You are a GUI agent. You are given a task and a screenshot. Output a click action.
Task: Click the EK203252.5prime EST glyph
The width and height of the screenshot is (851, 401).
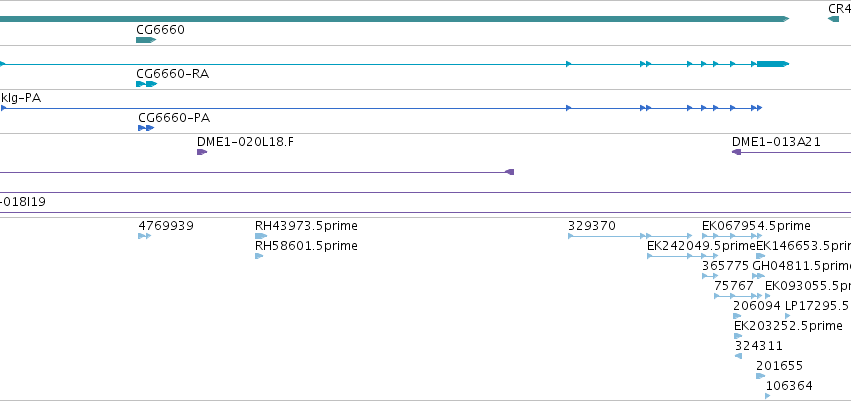coord(738,336)
